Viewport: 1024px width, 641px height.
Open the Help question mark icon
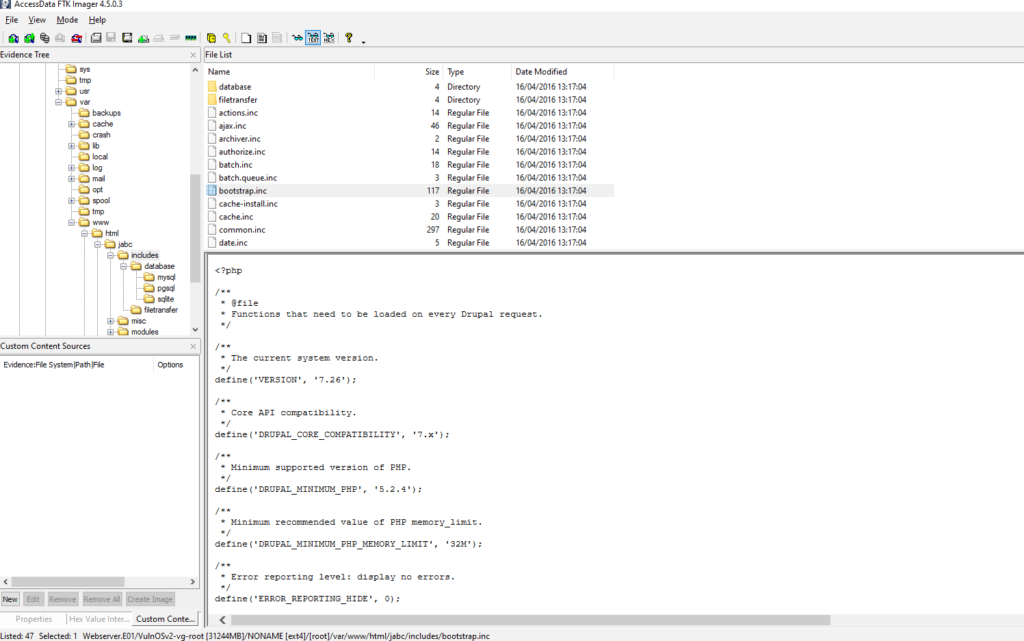[x=348, y=37]
